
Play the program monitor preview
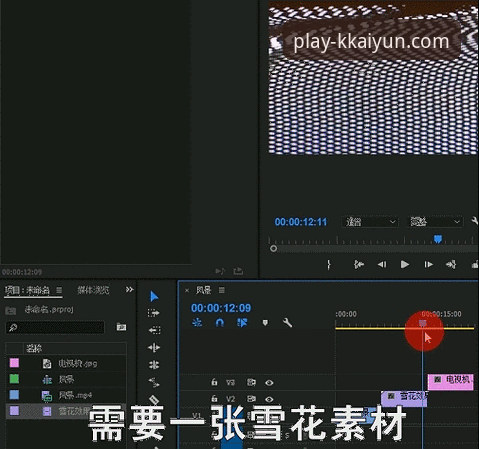(x=405, y=264)
